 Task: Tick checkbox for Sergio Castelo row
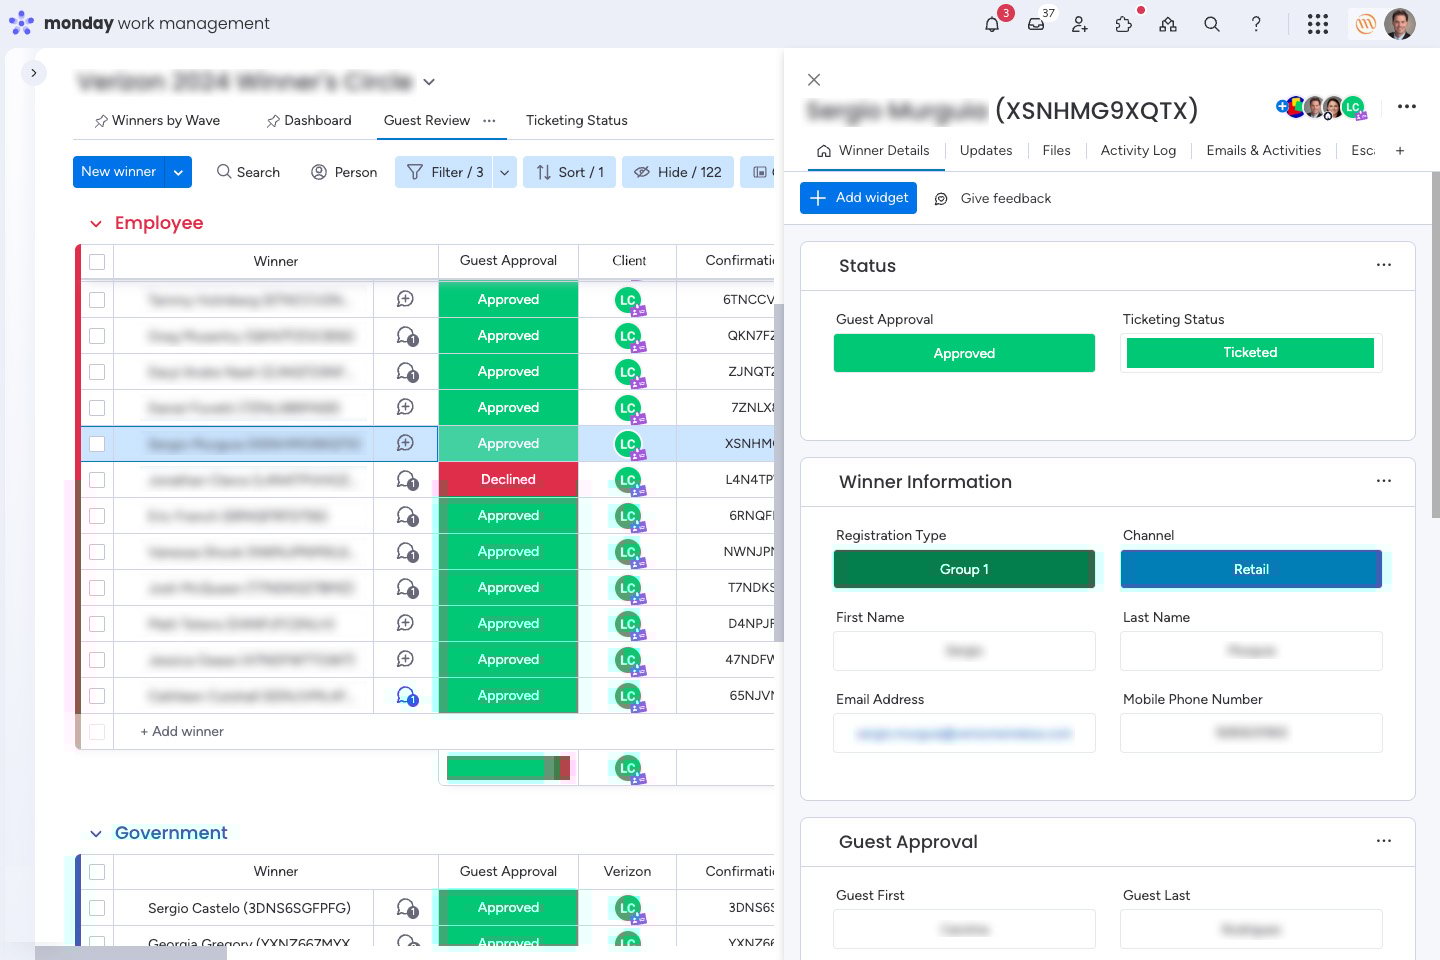97,908
